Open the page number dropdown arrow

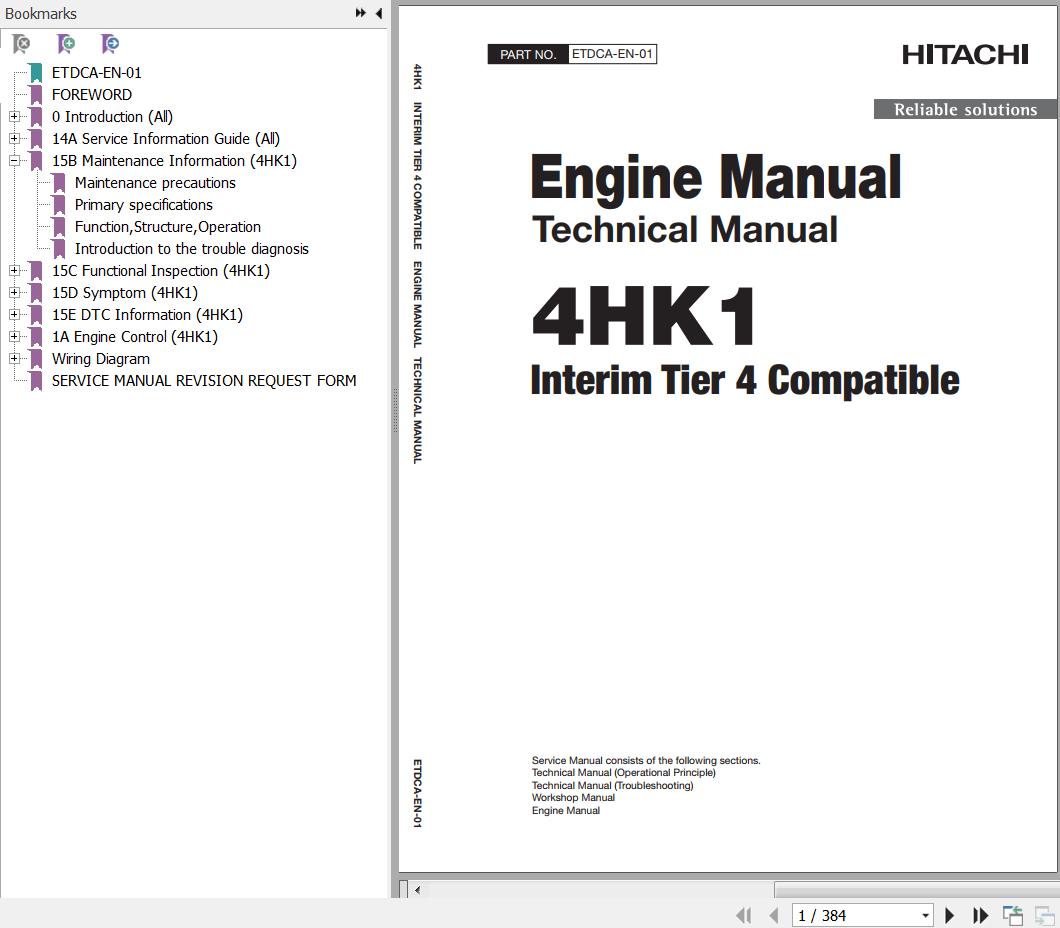[925, 916]
